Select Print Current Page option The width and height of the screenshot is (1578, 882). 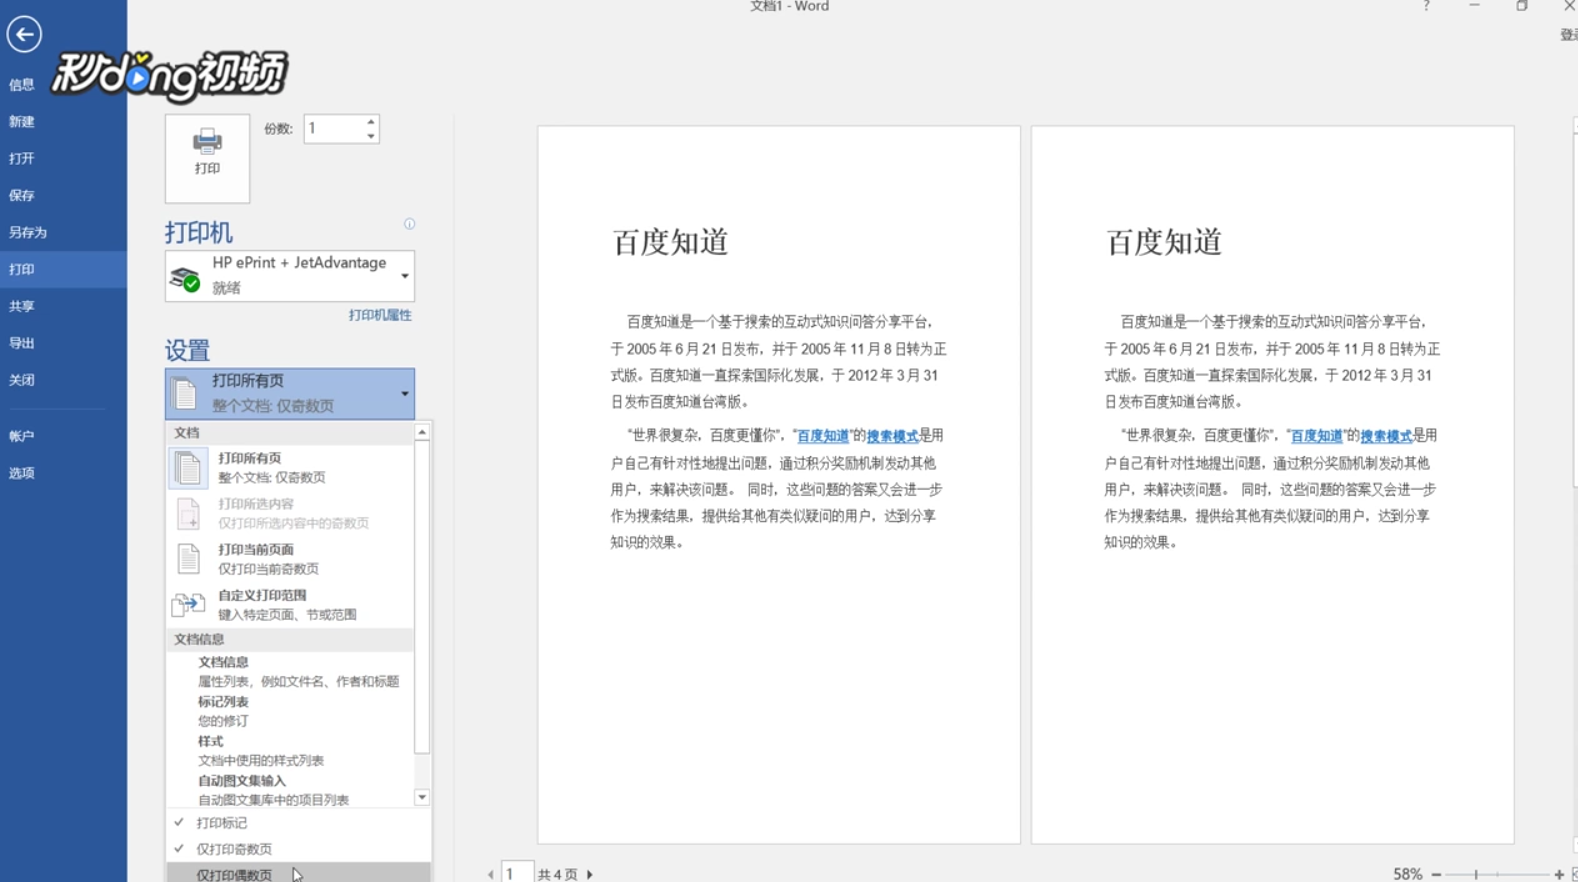tap(290, 559)
